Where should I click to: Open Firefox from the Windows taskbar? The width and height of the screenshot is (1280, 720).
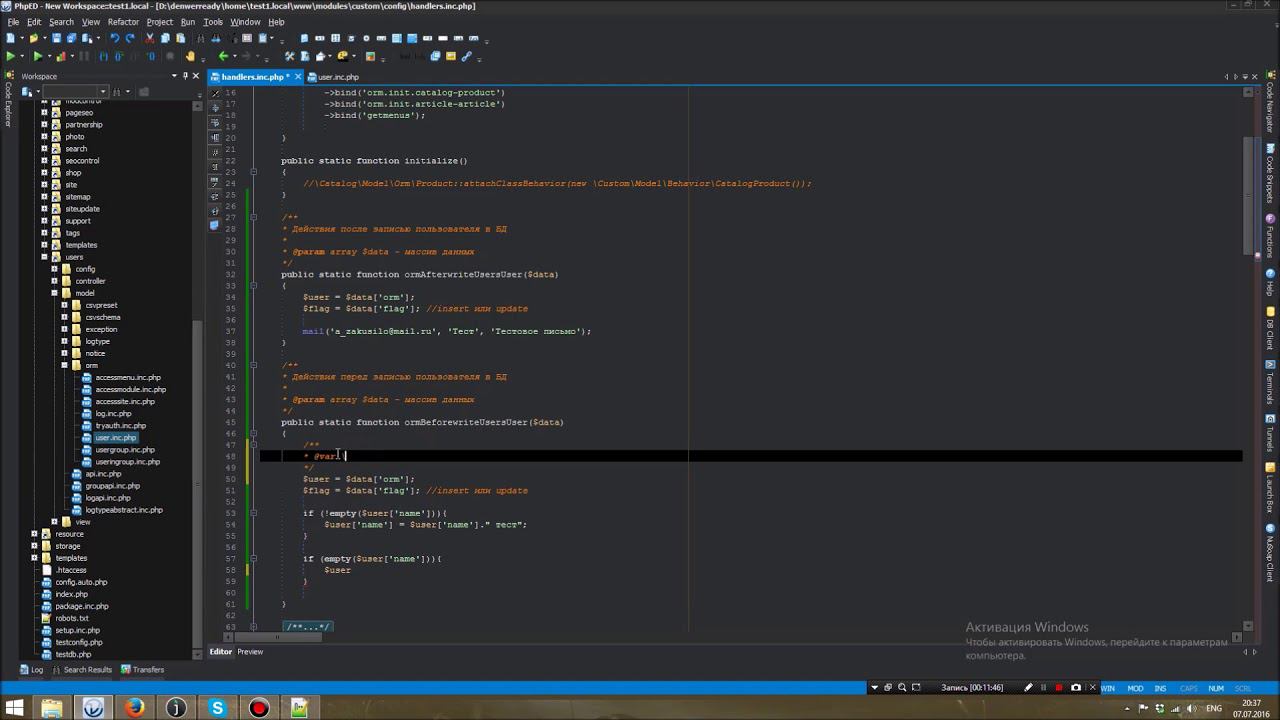point(135,708)
